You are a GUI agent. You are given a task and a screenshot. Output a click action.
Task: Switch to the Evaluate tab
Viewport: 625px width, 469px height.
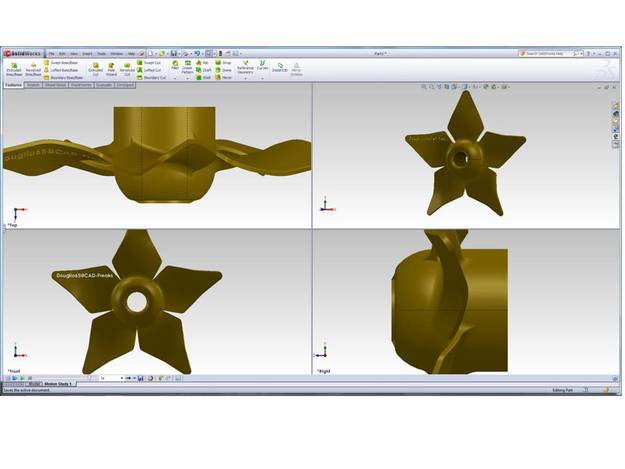[105, 85]
